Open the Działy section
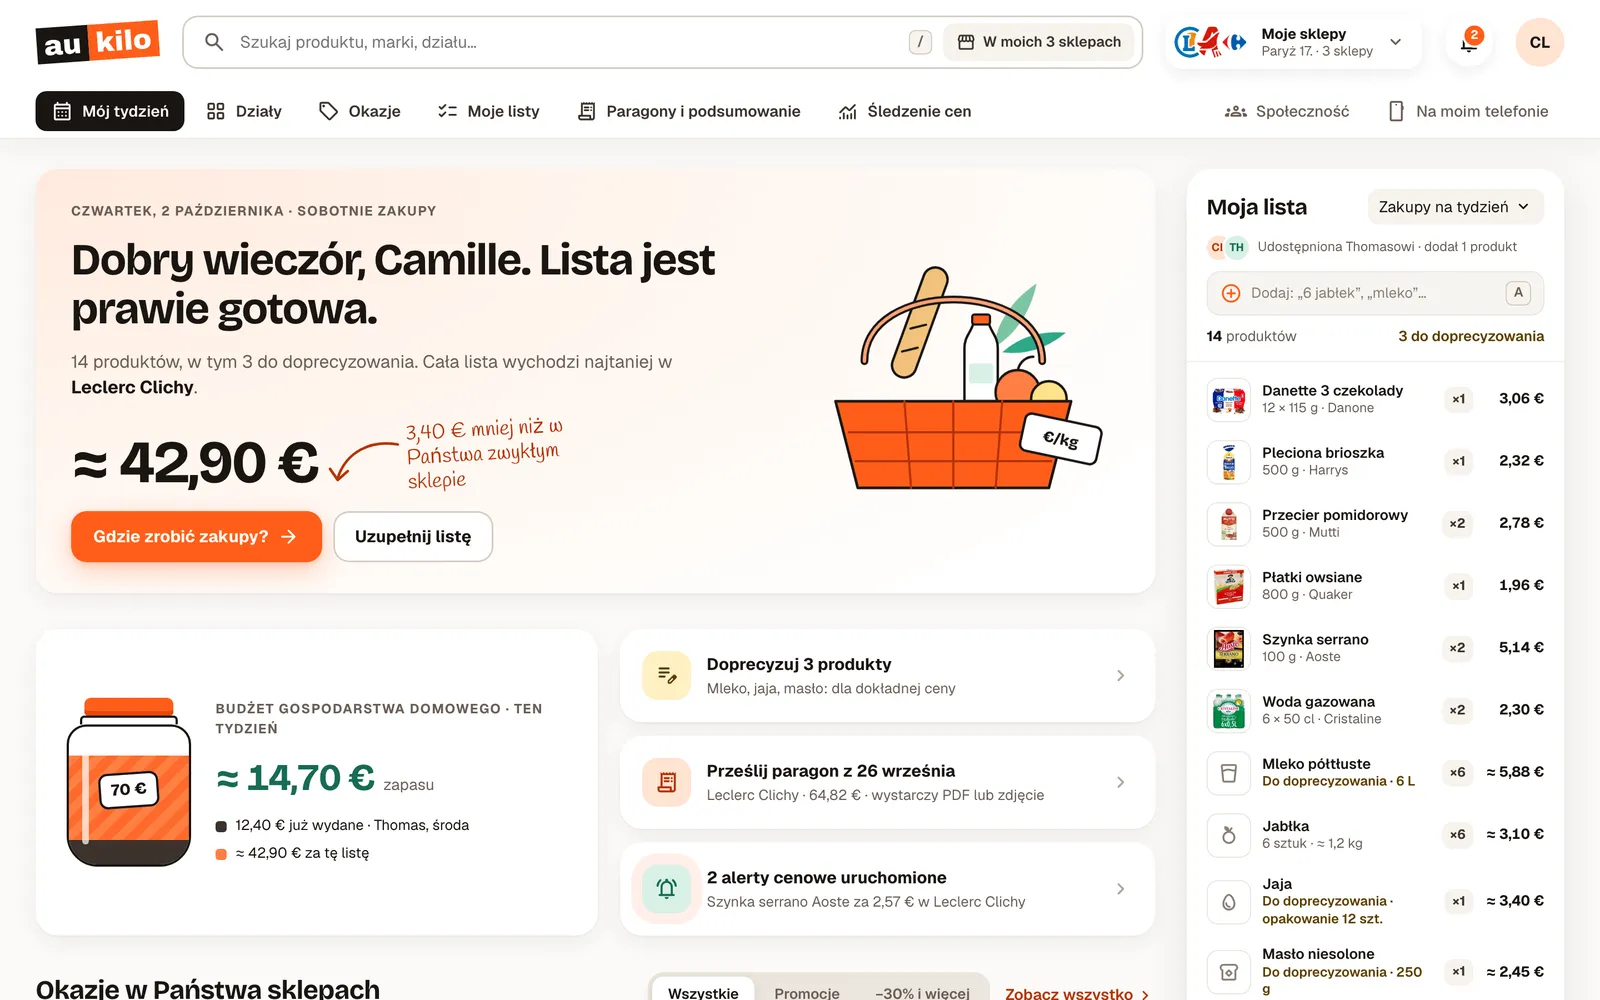 tap(244, 111)
